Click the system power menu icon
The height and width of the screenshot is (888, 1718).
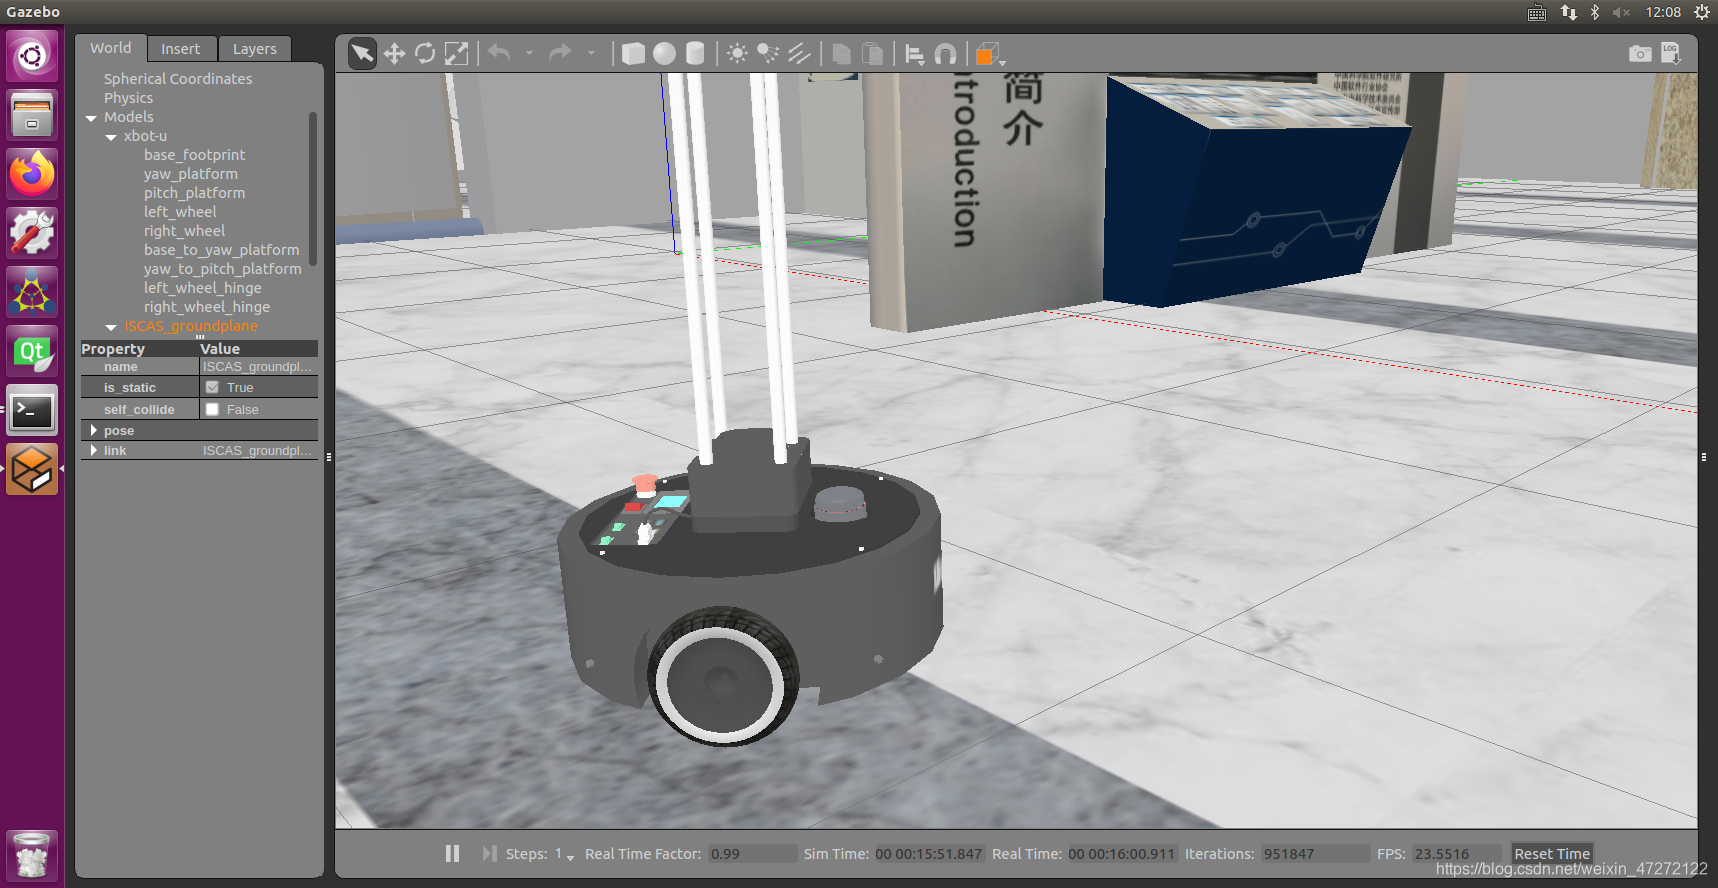coord(1702,12)
